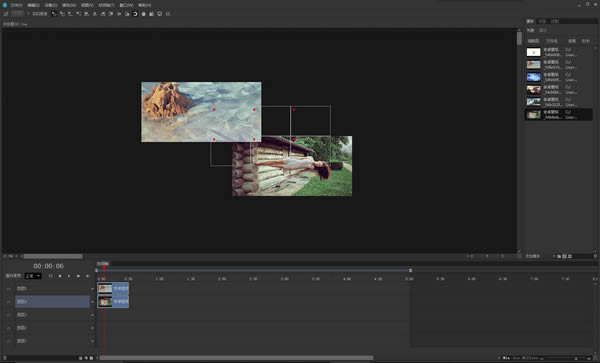Open the zoom percentage dropdown below the preview
Screen dimensions: 600x363
click(10, 256)
